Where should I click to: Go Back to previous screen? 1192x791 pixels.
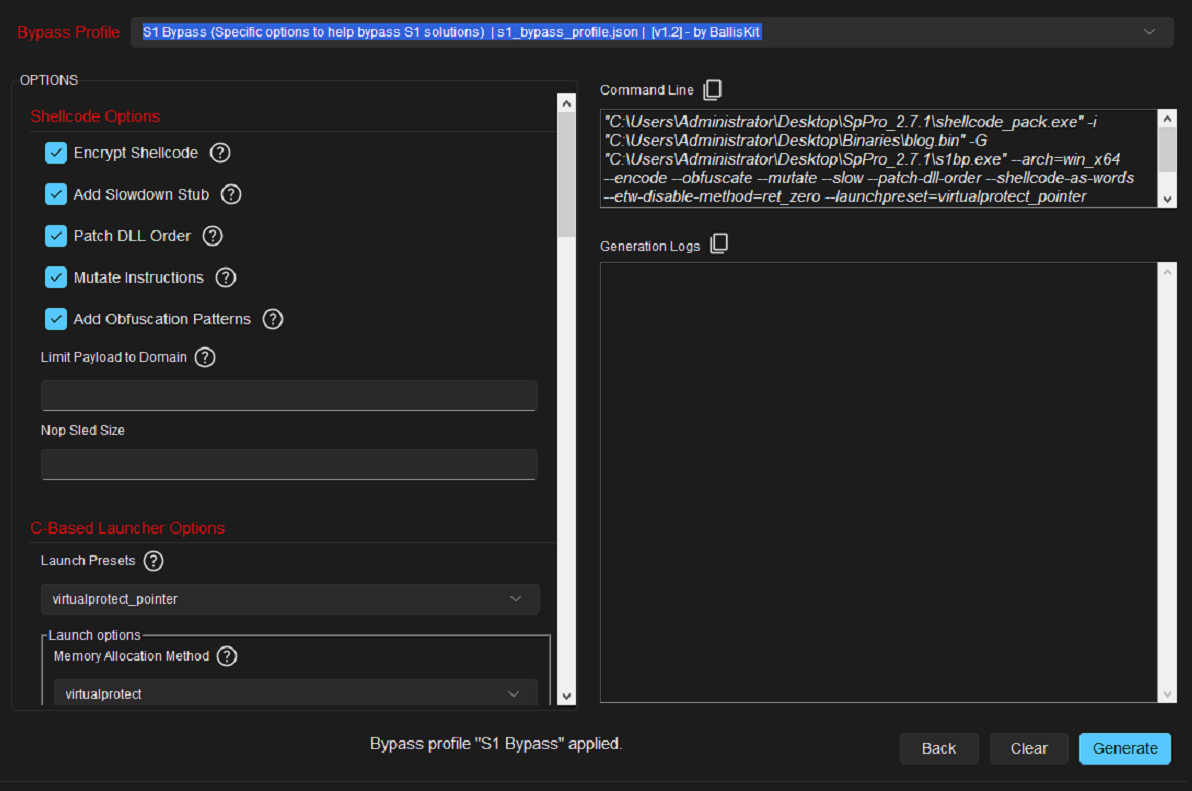939,748
